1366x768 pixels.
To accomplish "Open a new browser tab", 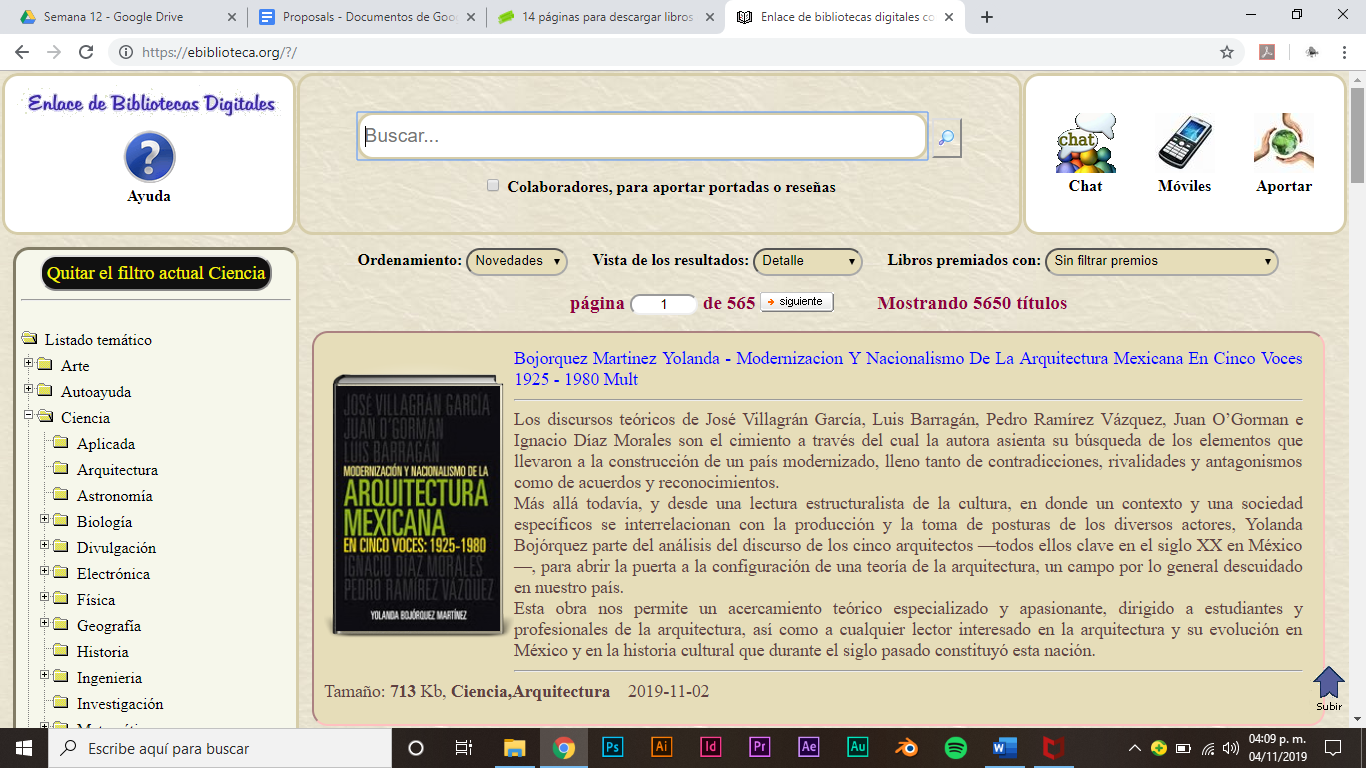I will (987, 17).
